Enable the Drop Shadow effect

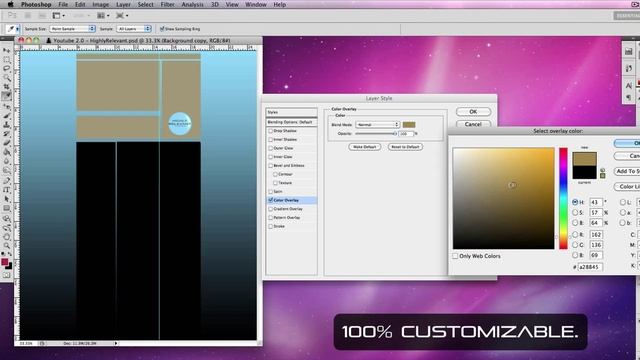click(x=270, y=131)
